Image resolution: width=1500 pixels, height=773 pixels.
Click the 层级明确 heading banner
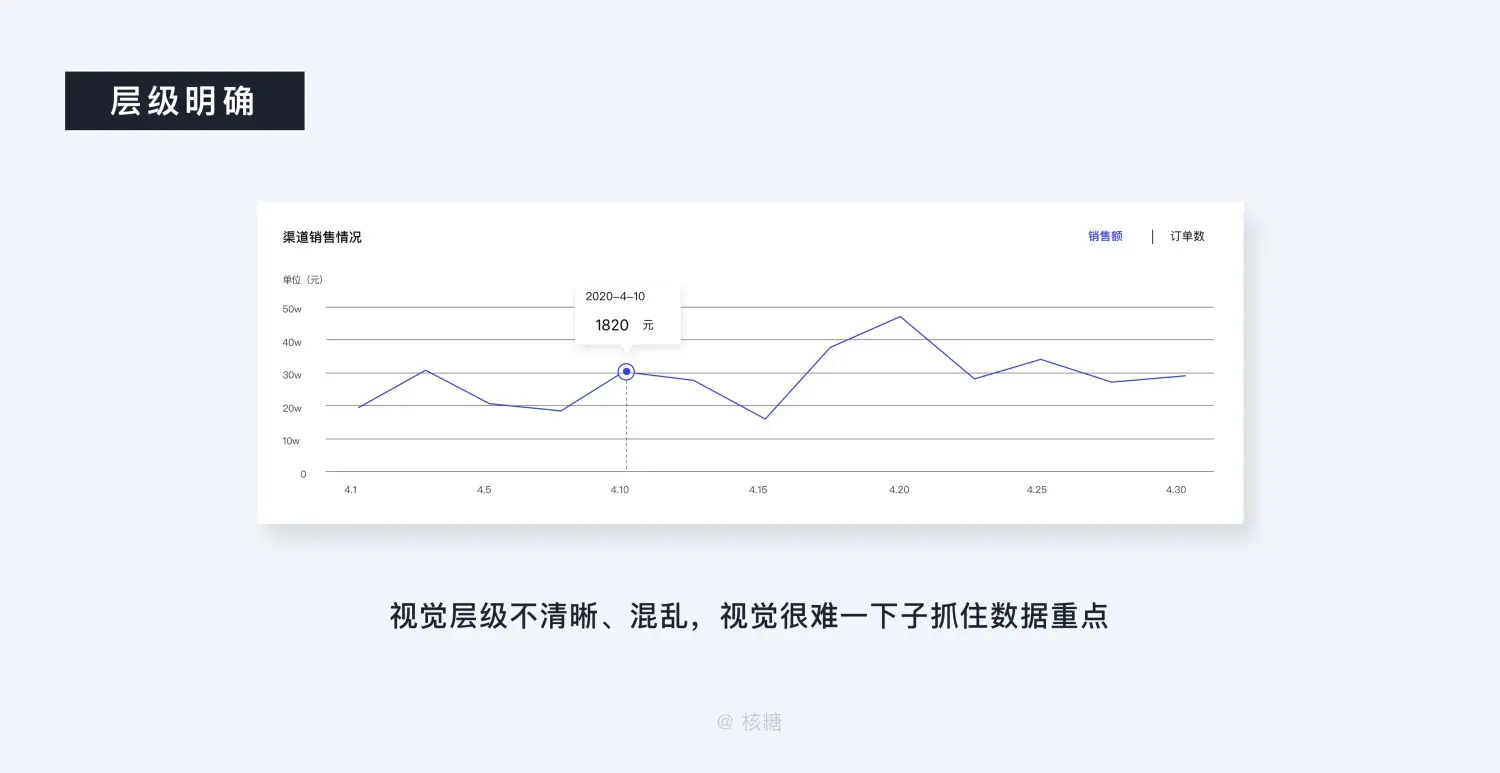pyautogui.click(x=185, y=101)
